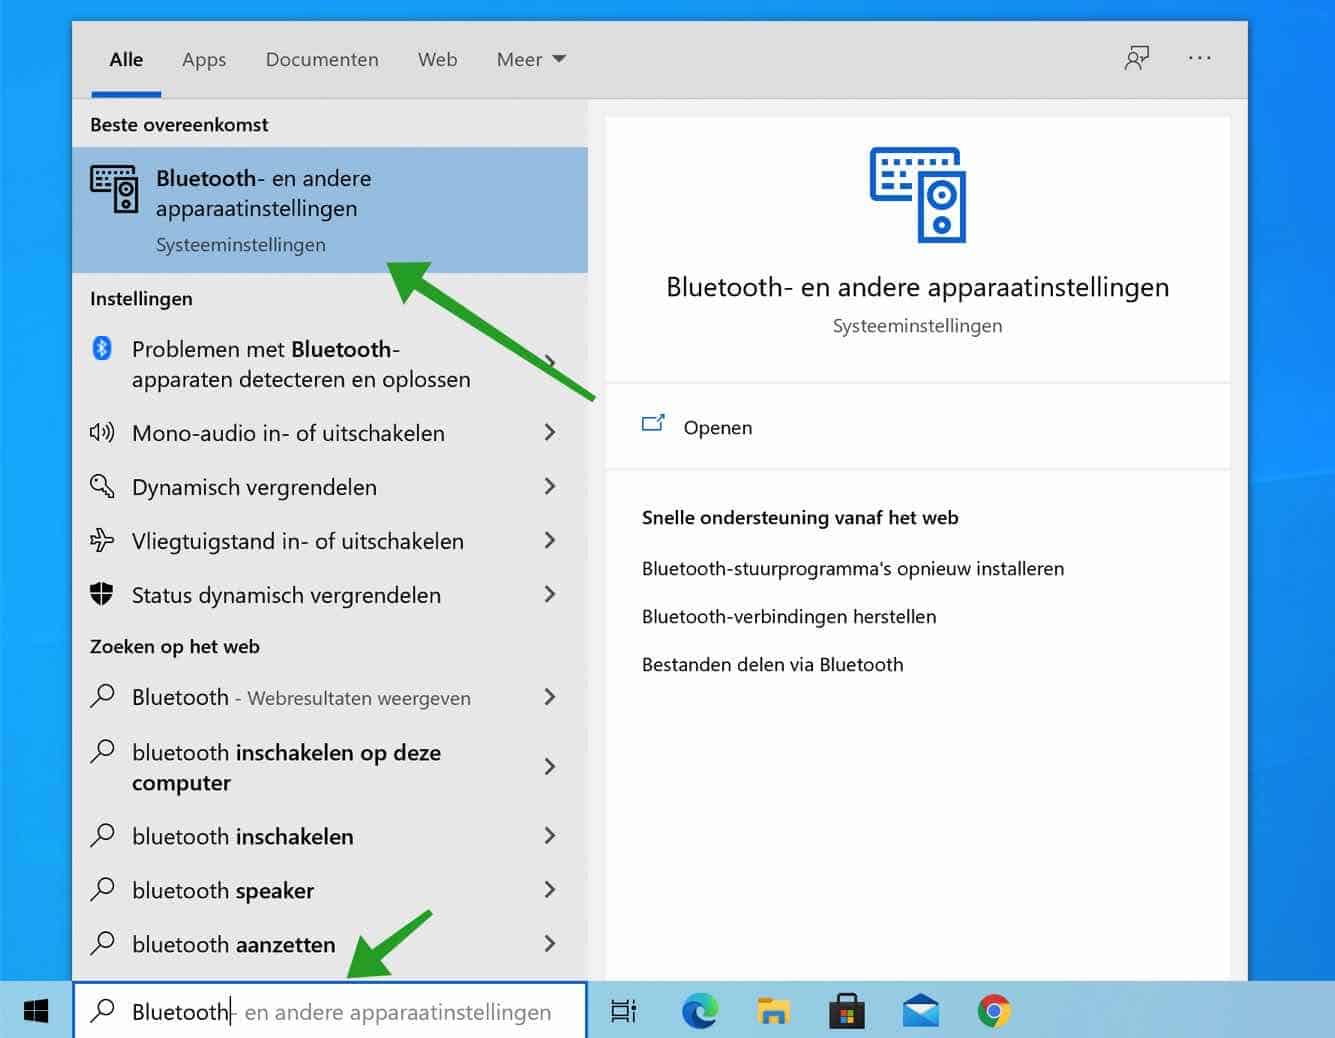Launch Google Chrome from the taskbar
1335x1038 pixels.
[x=992, y=1011]
